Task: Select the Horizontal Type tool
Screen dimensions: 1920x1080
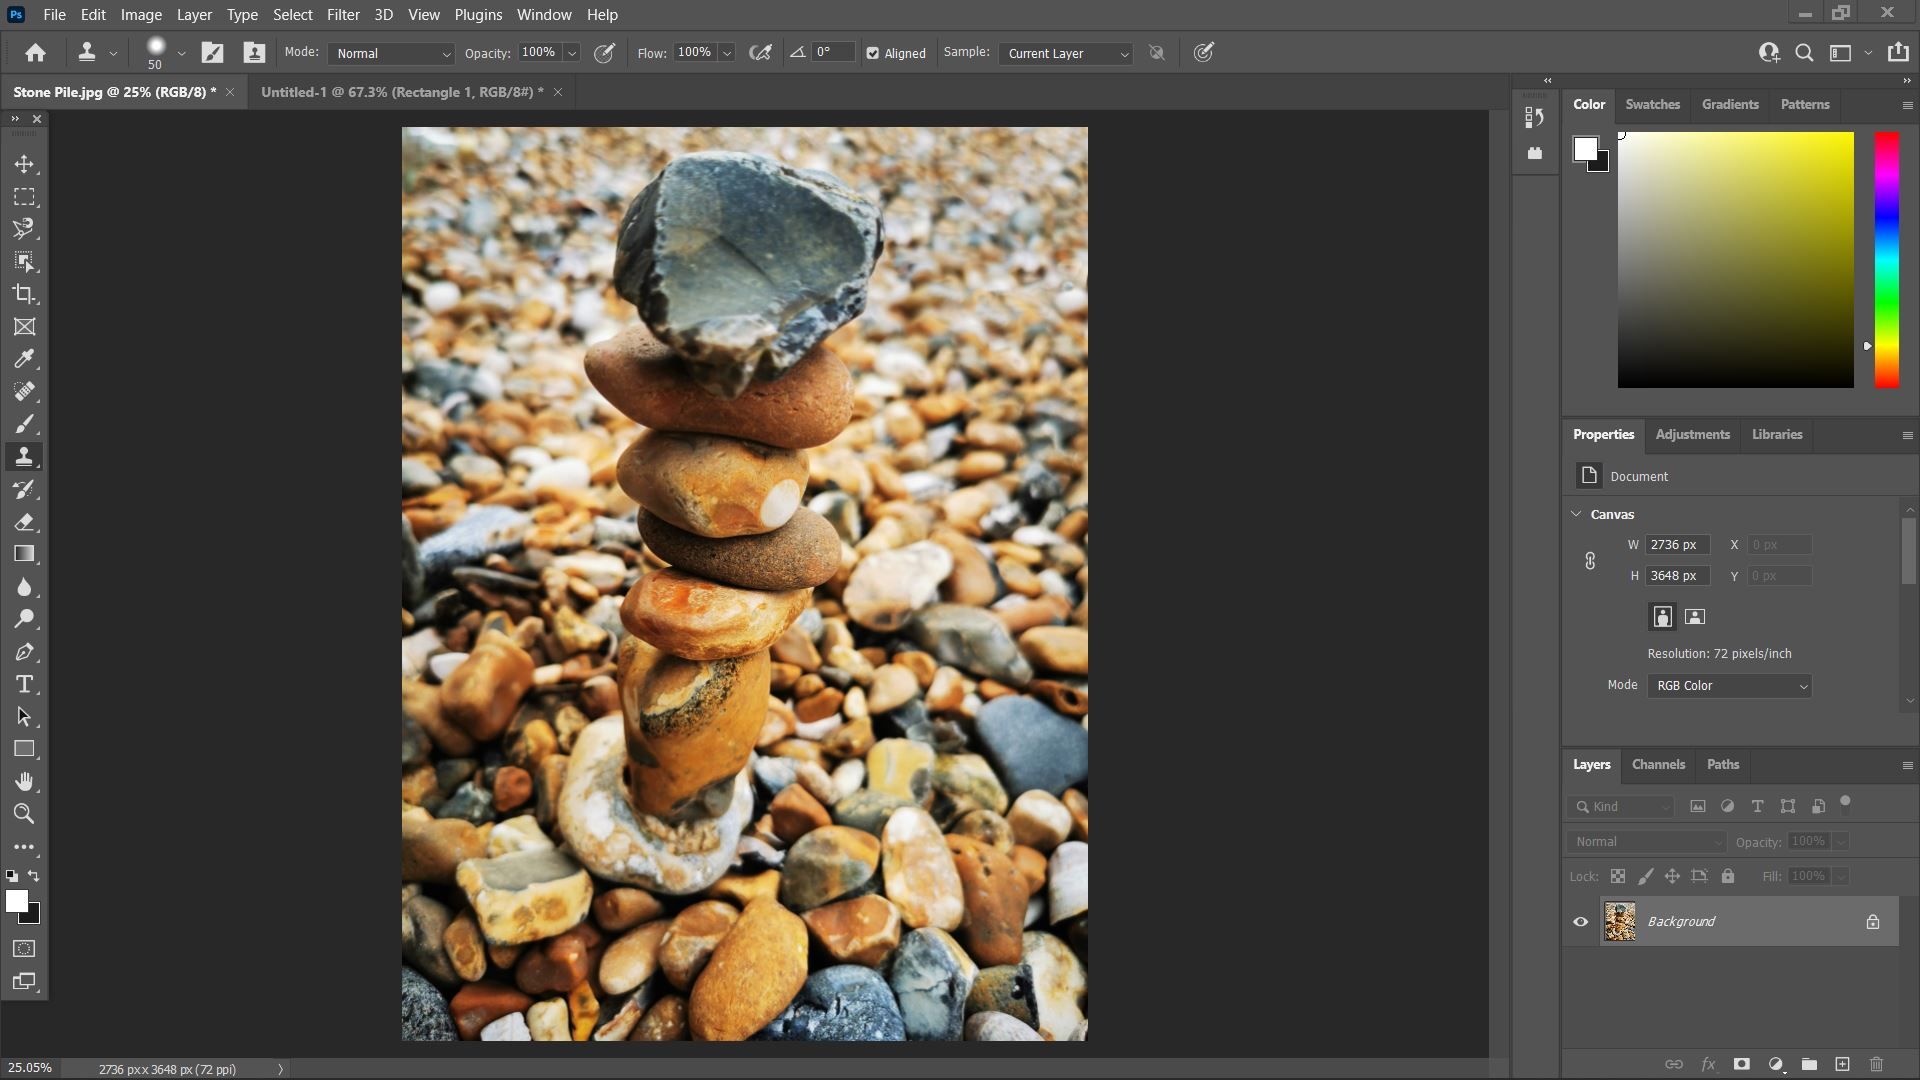Action: [24, 685]
